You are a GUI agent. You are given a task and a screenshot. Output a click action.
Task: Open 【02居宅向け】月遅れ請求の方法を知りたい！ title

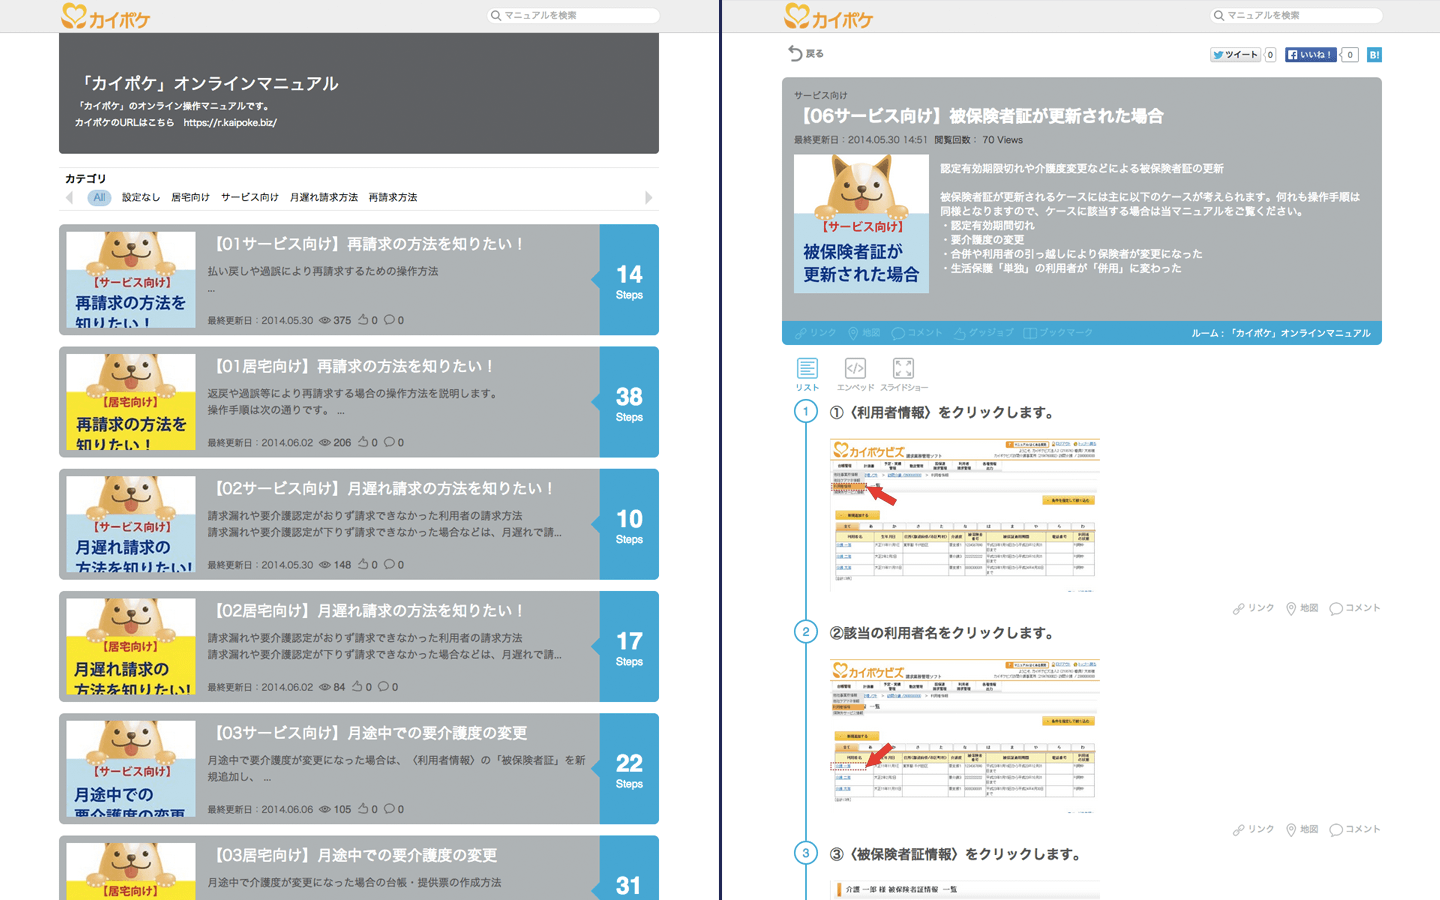coord(368,611)
